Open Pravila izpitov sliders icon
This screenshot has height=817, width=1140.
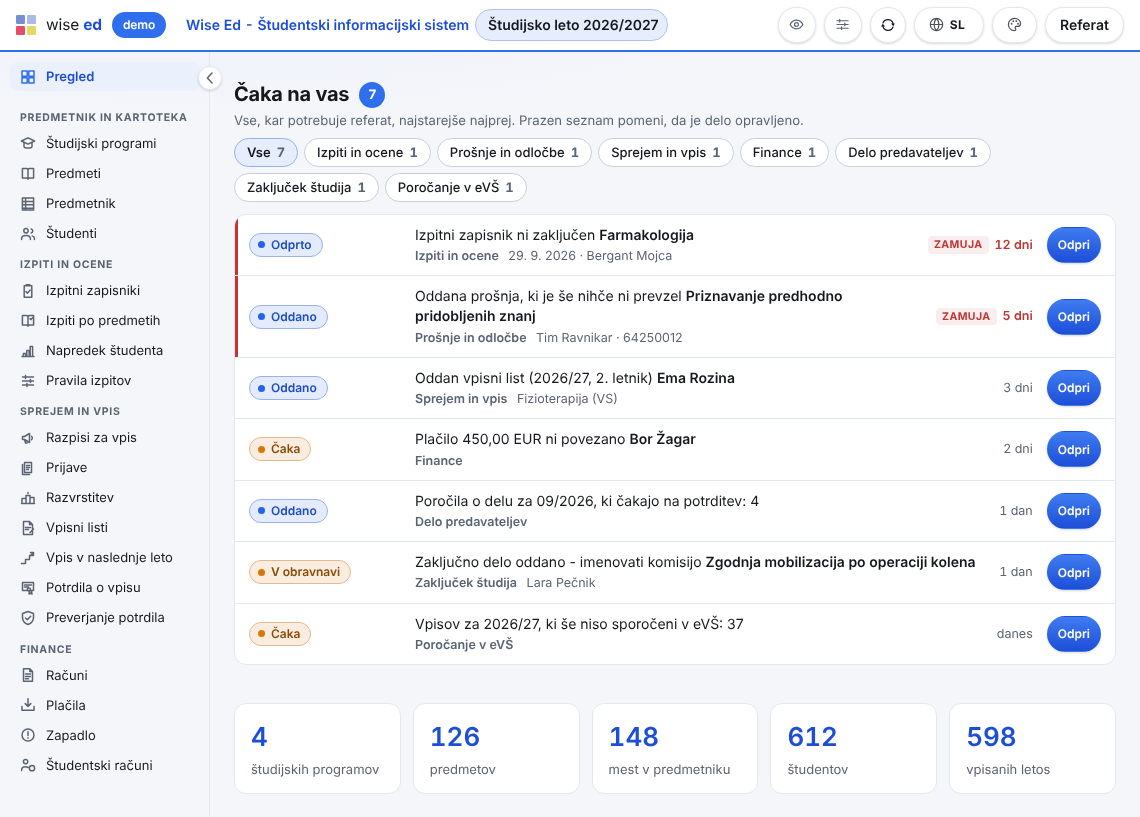click(x=28, y=380)
